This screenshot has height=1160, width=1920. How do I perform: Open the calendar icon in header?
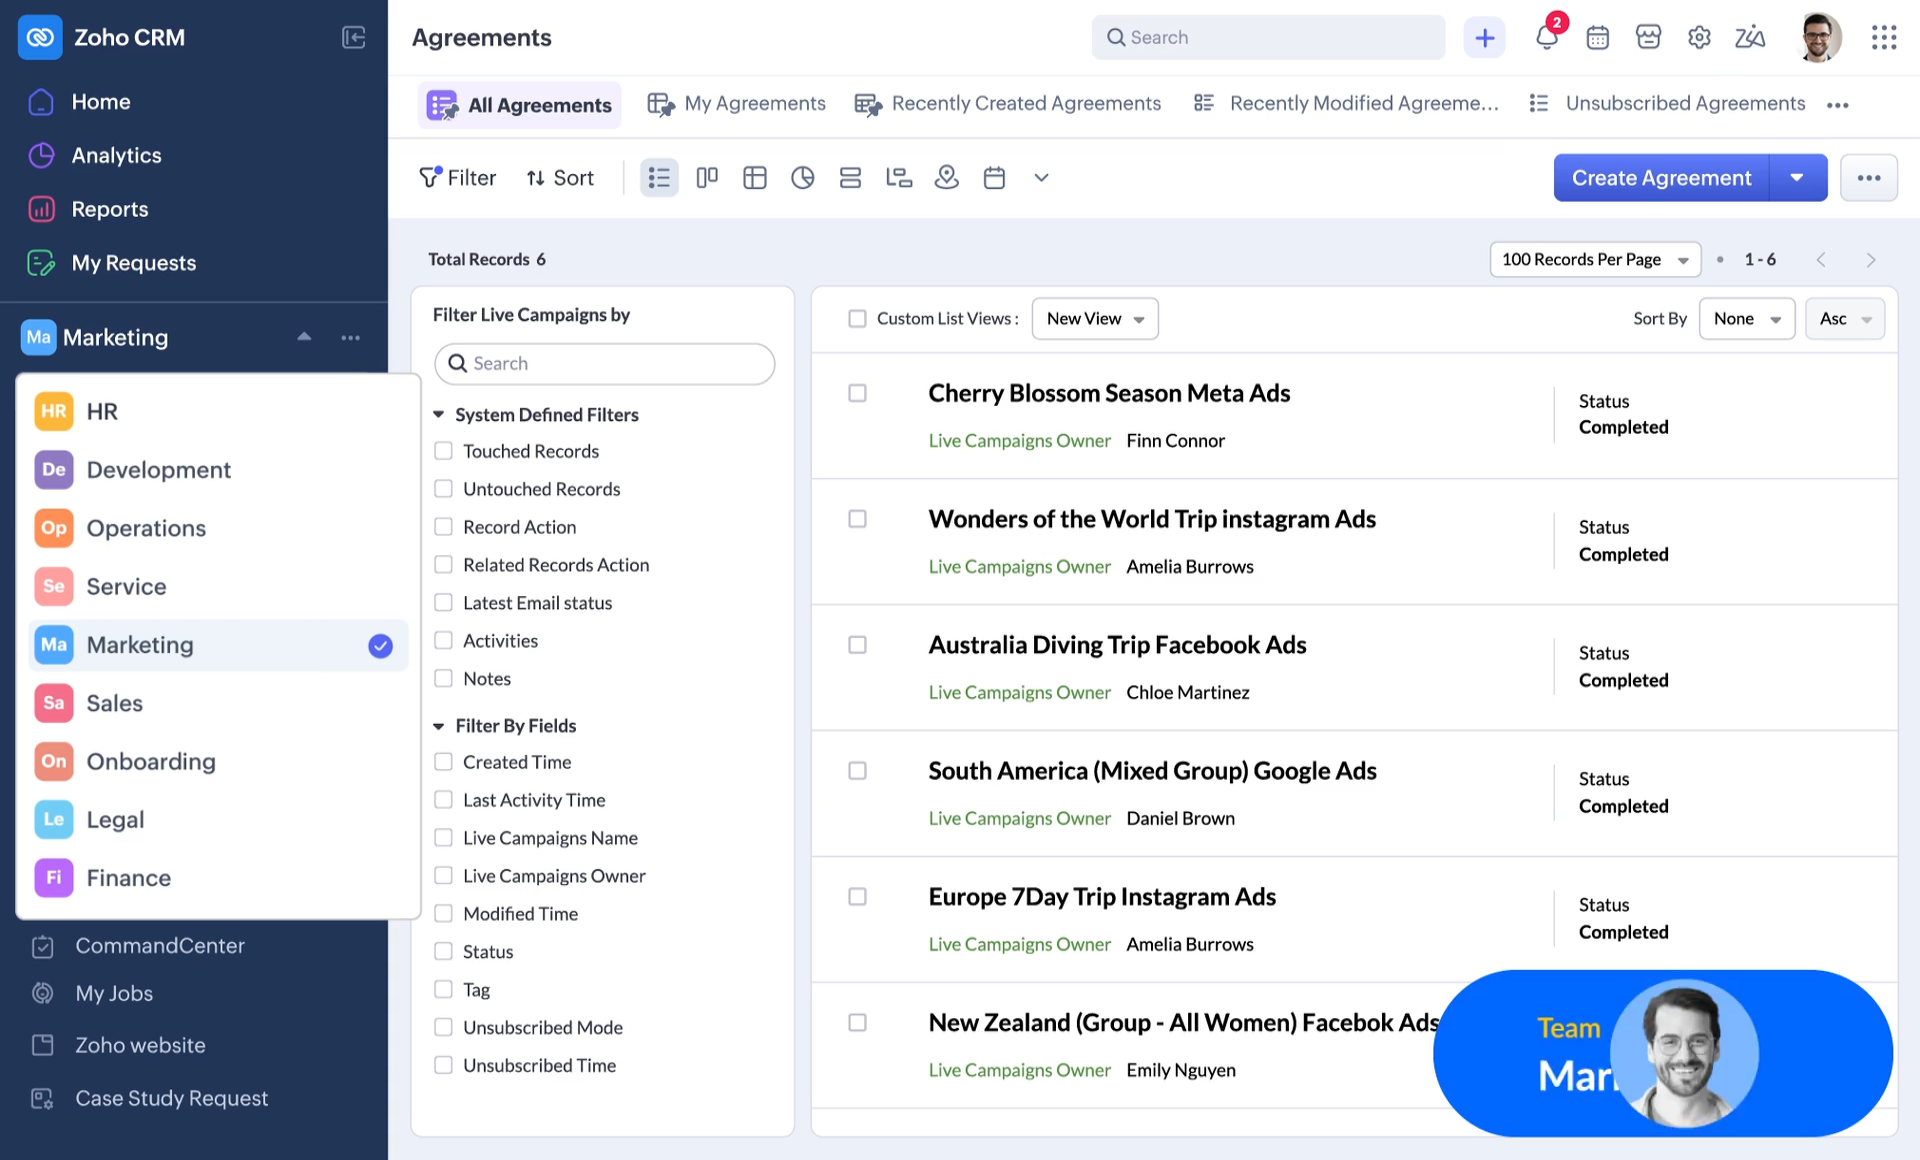tap(1597, 38)
